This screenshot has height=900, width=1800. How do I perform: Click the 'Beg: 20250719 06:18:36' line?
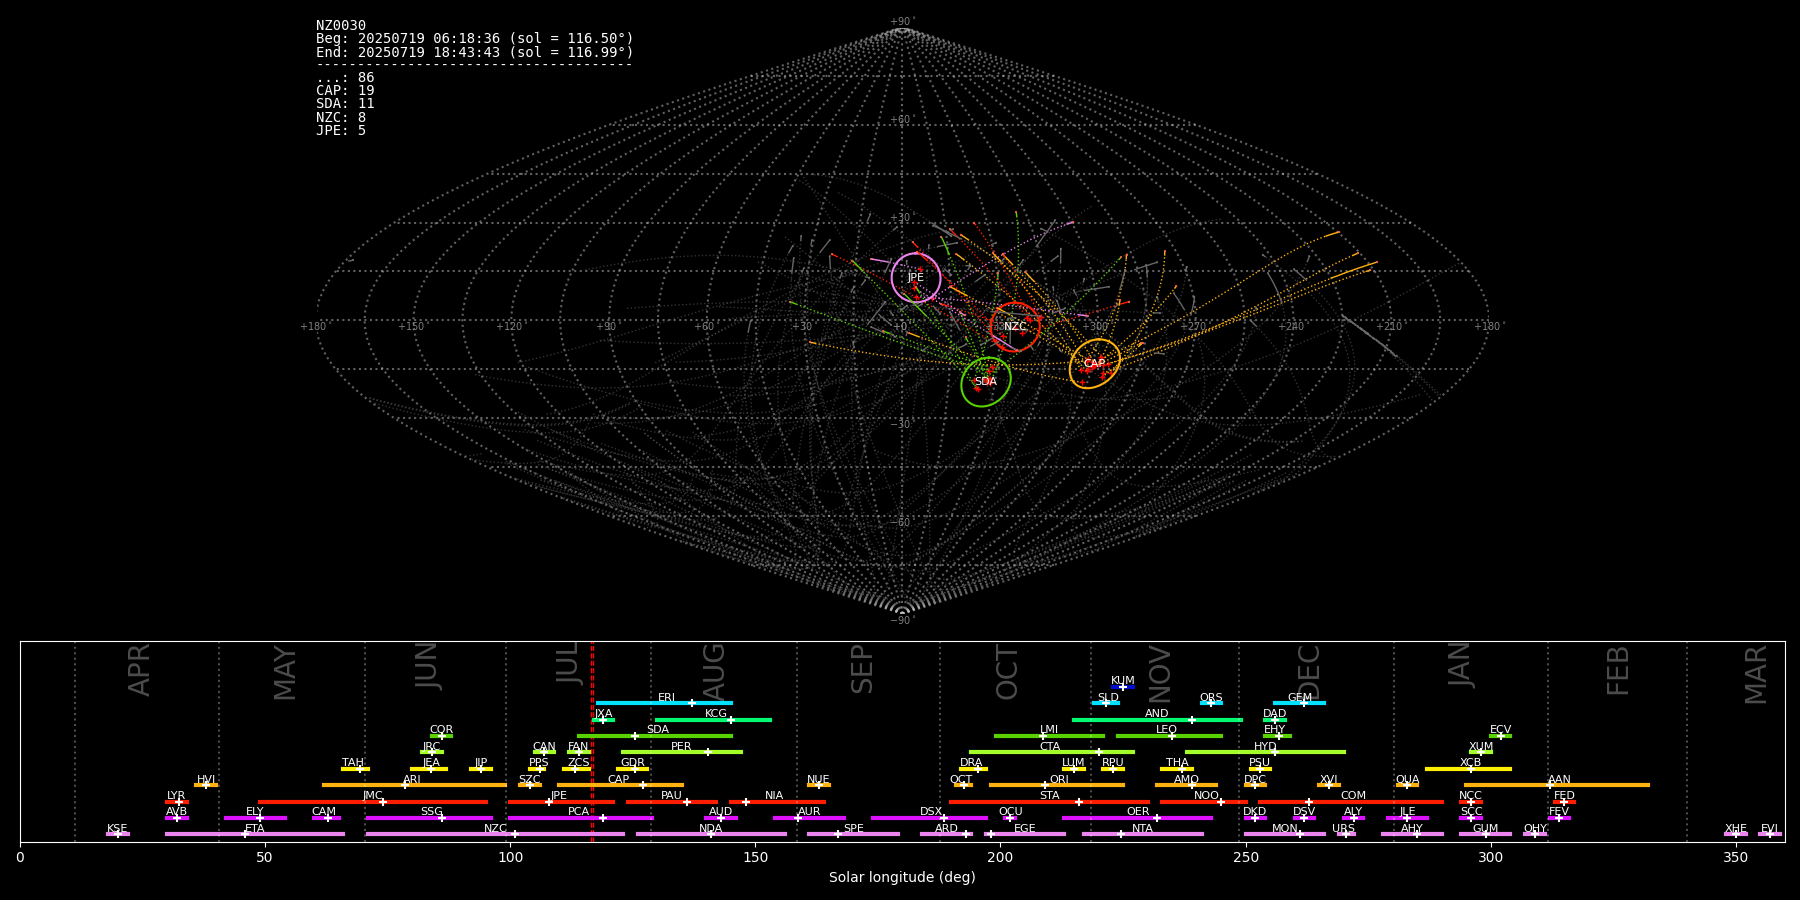[475, 39]
